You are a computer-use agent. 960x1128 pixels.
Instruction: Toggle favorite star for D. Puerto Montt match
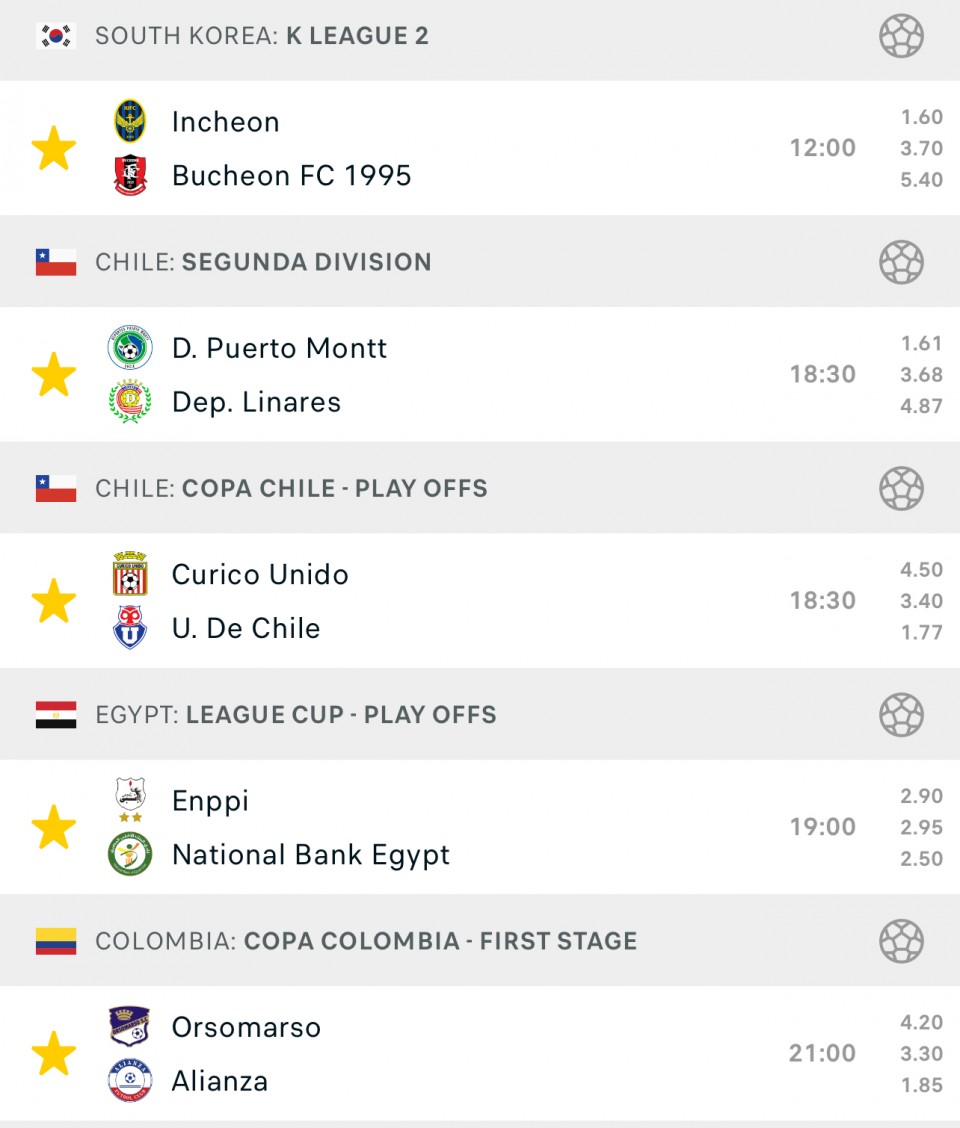(x=54, y=374)
